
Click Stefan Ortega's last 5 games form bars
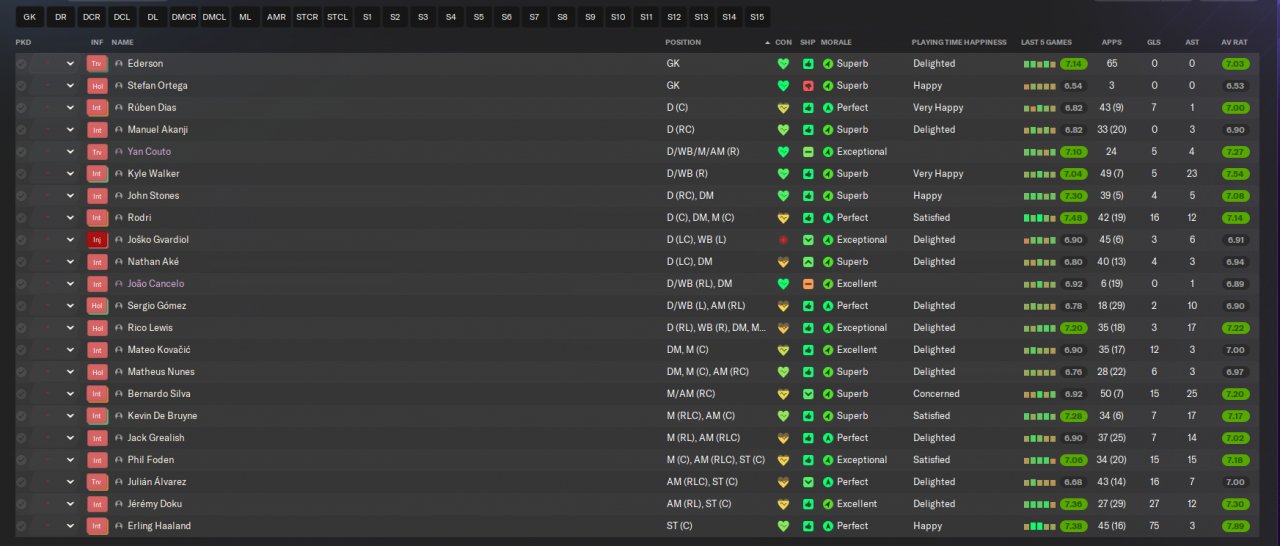(1039, 85)
